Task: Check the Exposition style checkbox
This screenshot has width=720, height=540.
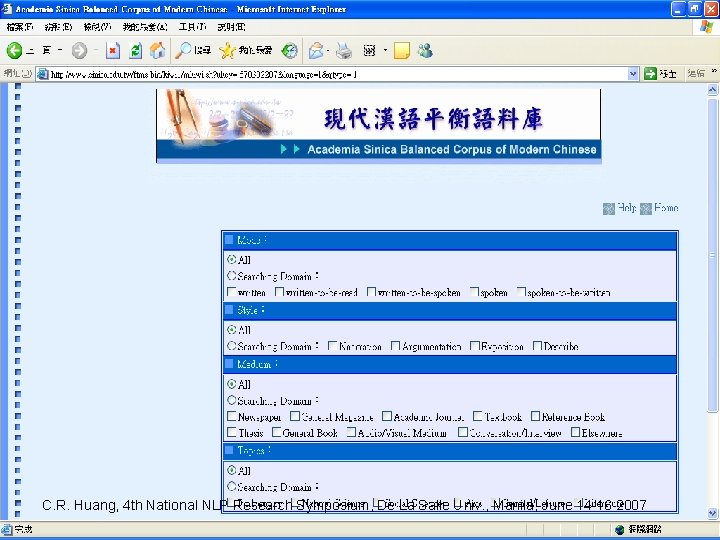Action: 475,346
